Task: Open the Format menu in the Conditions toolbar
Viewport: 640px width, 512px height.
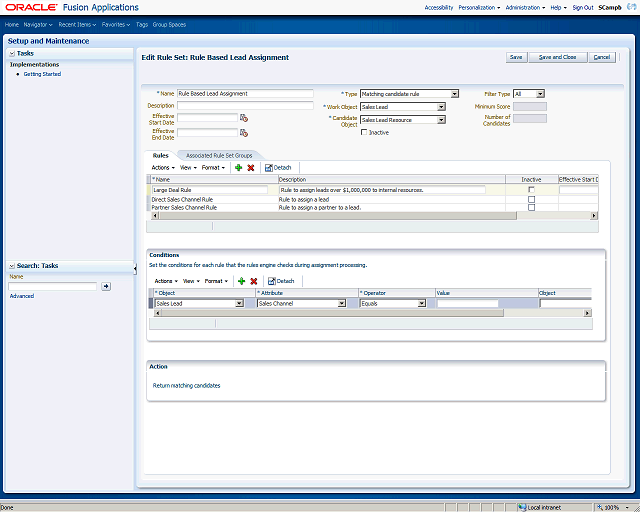Action: click(216, 281)
